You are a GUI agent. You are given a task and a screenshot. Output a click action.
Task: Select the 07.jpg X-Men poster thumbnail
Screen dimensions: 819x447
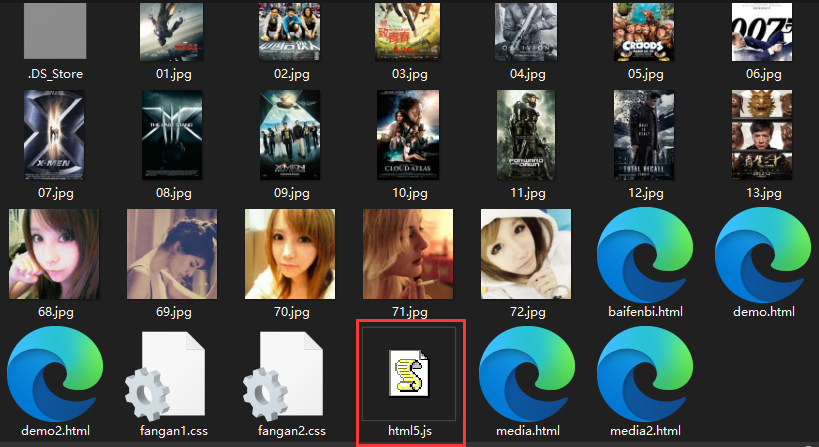tap(54, 135)
